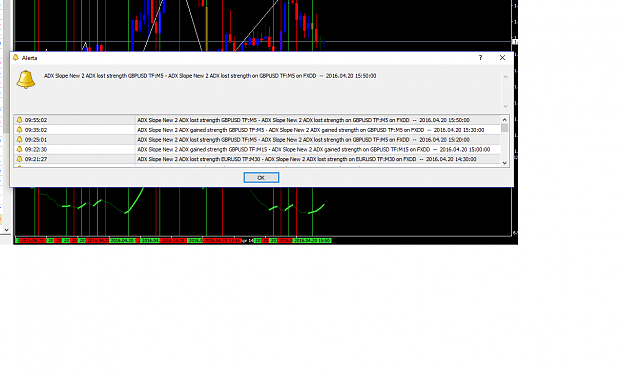The image size is (625, 375).
Task: Close the Alerts dialog with the X
Action: tap(502, 58)
